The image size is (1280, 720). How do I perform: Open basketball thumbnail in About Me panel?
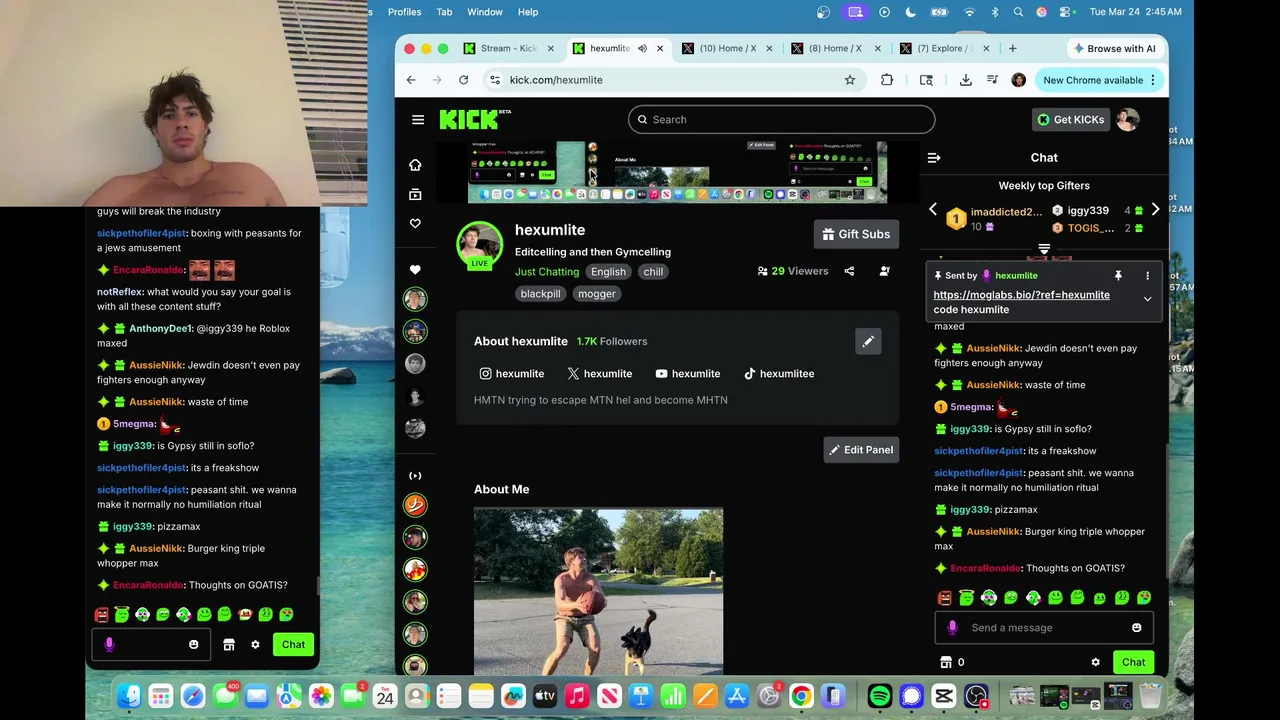point(598,592)
